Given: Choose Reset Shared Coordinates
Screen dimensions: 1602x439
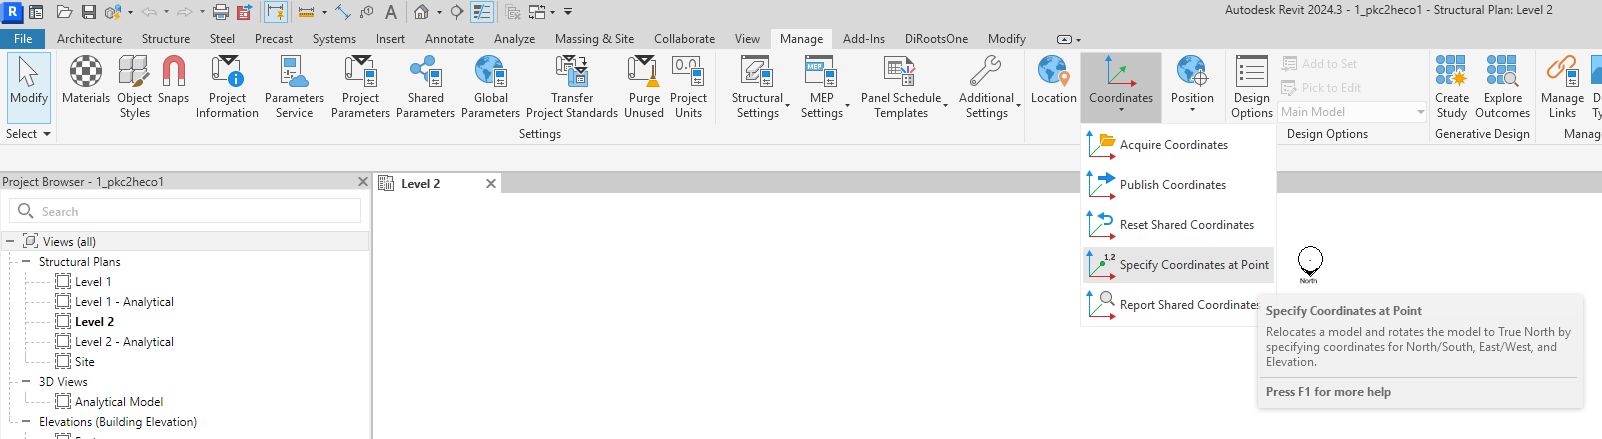Looking at the screenshot, I should pos(1178,225).
